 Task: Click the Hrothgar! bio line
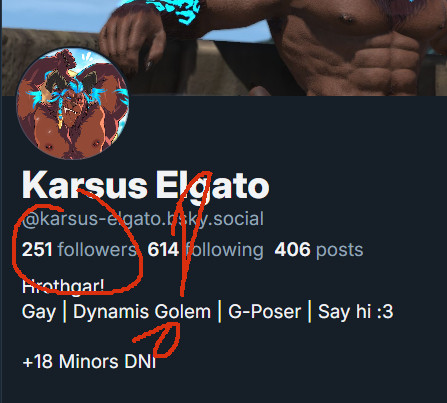(x=63, y=286)
